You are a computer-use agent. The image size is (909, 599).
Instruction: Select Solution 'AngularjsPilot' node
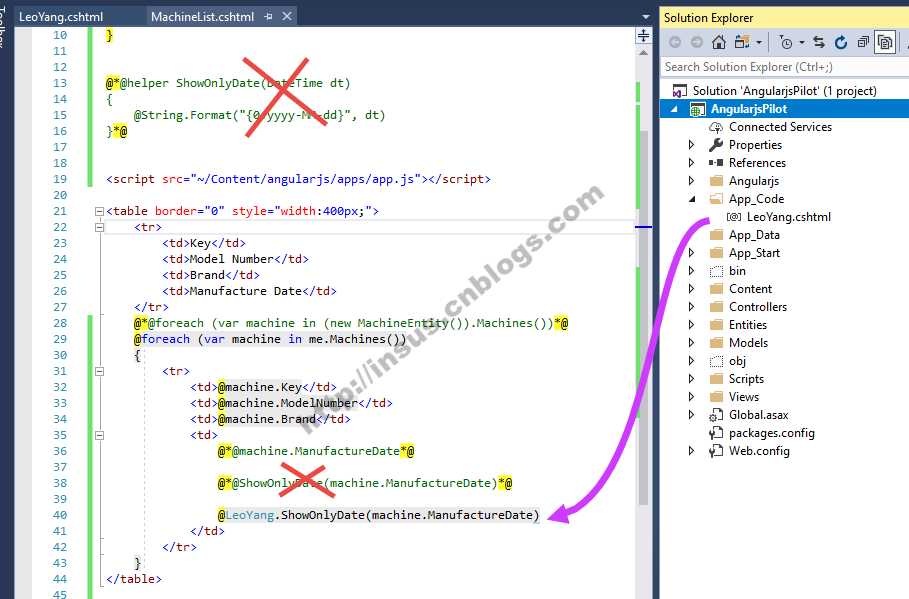click(x=784, y=90)
